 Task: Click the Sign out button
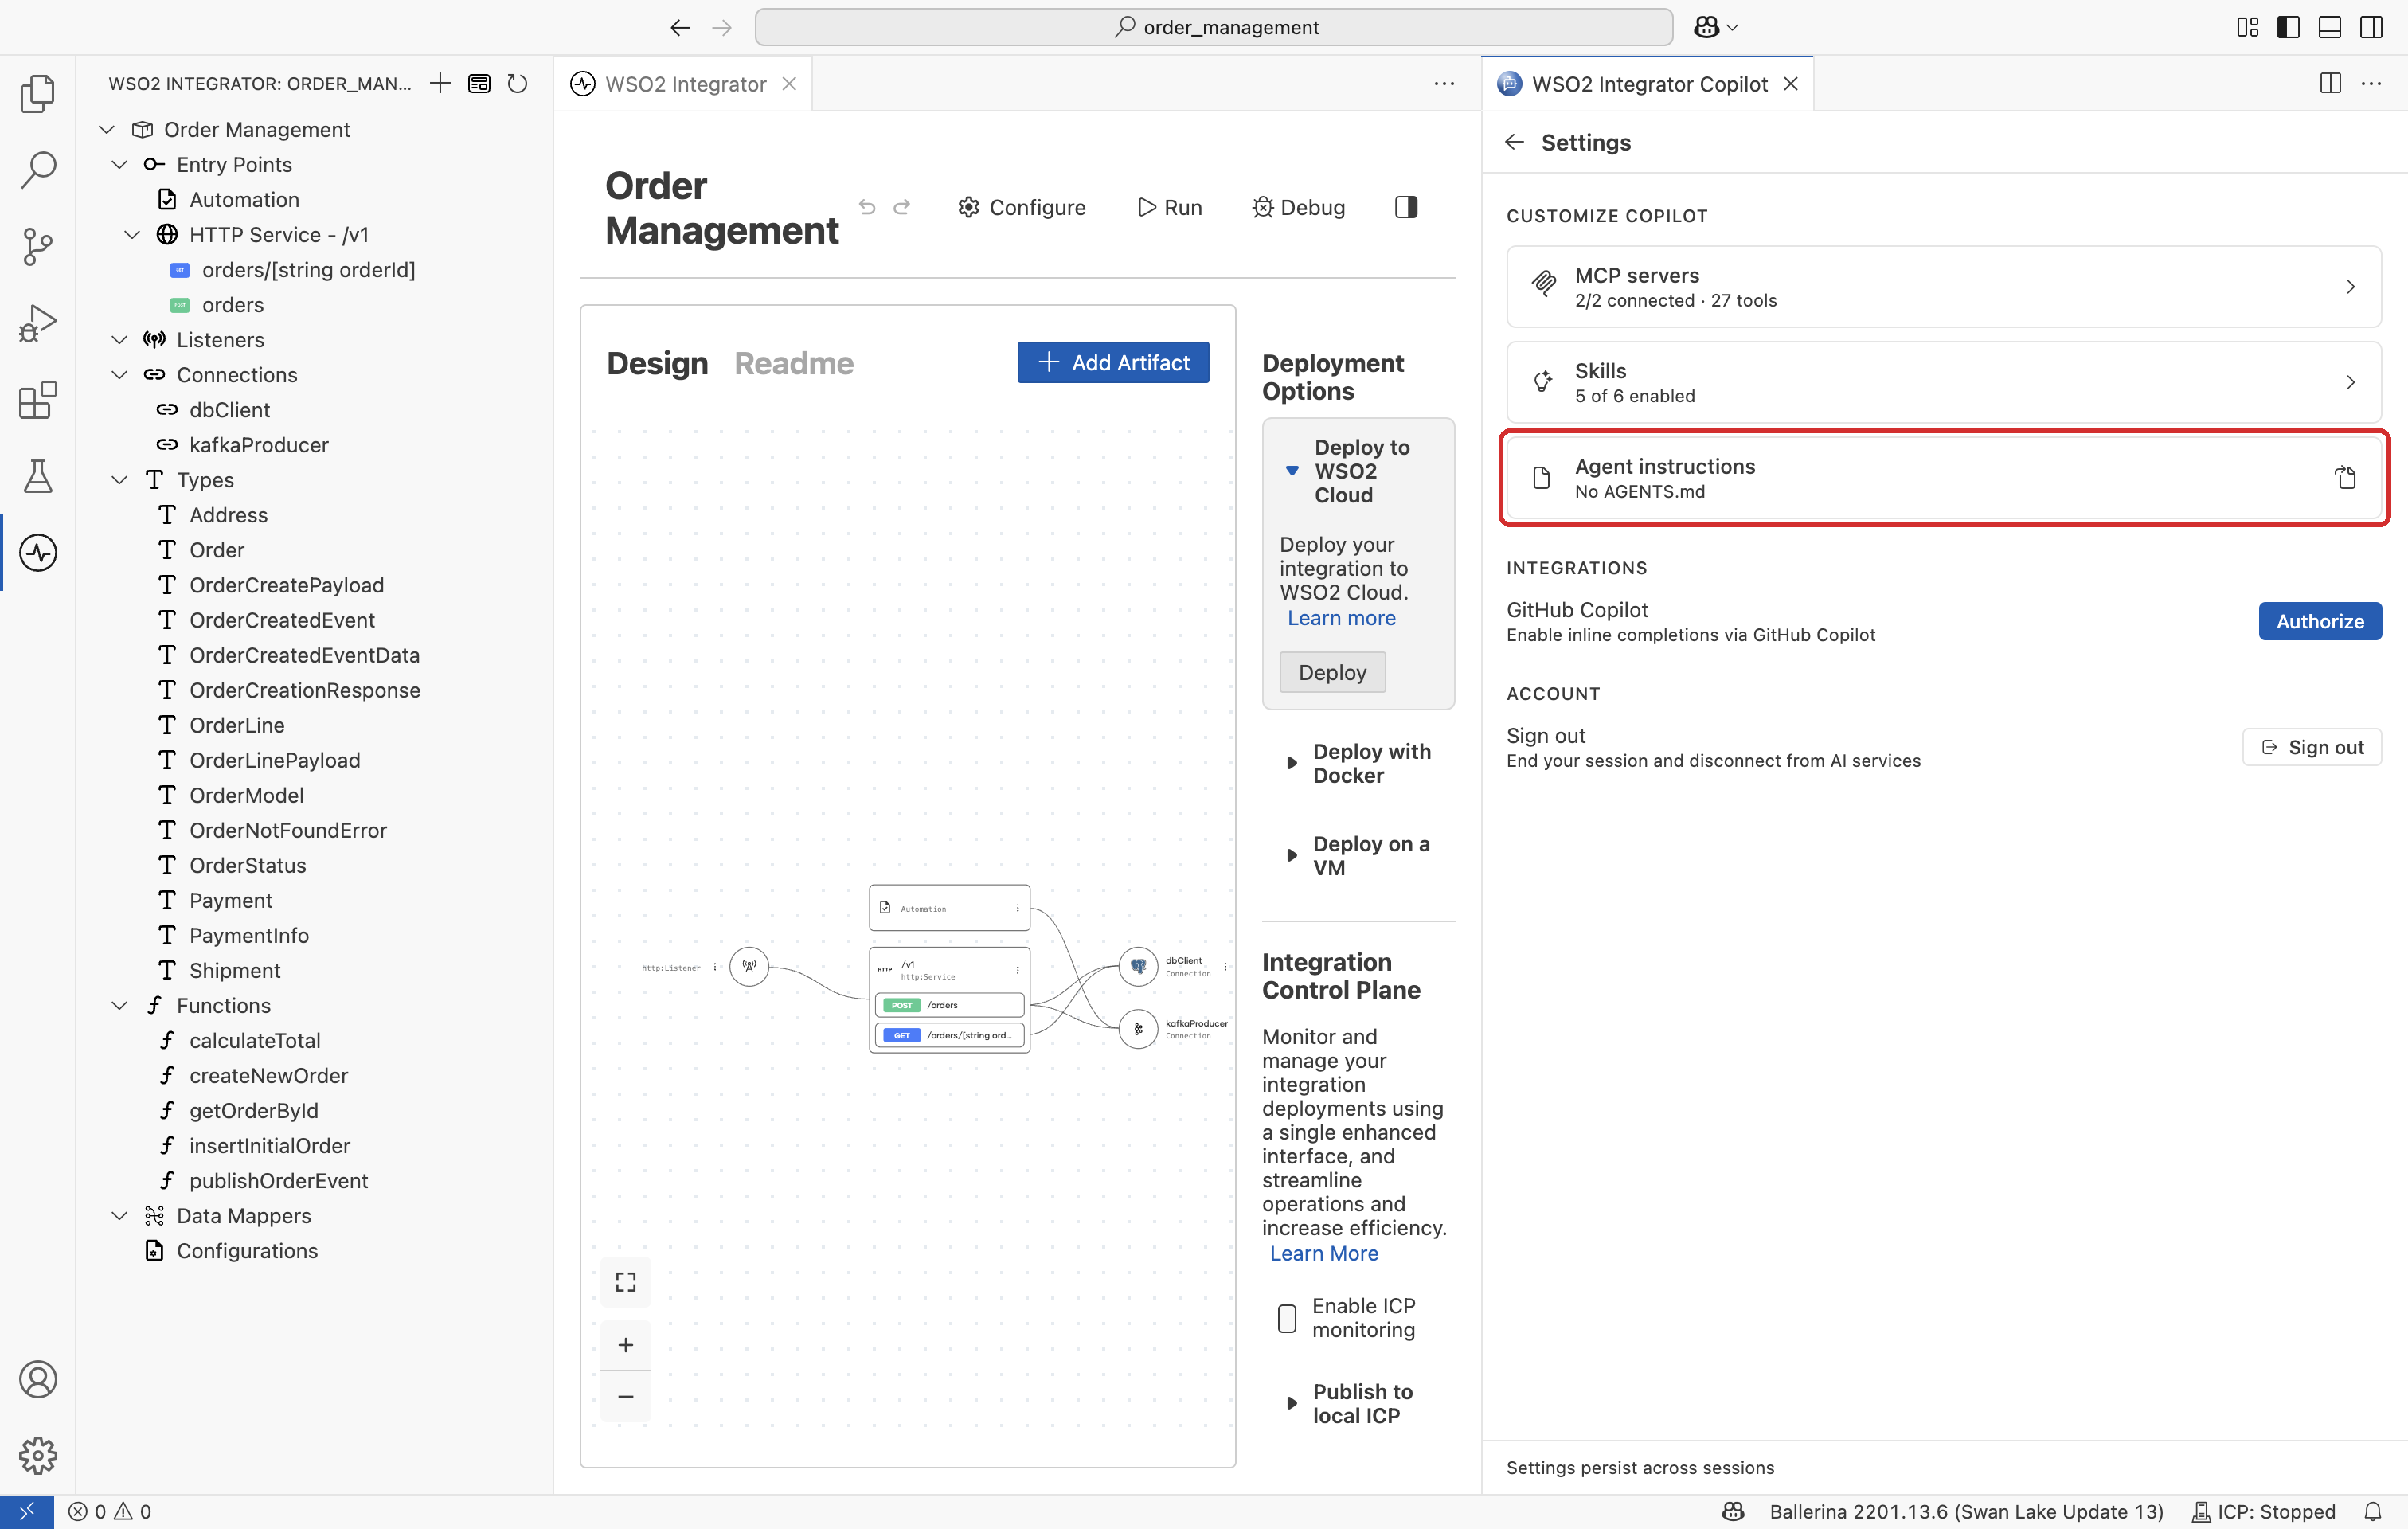click(x=2312, y=747)
